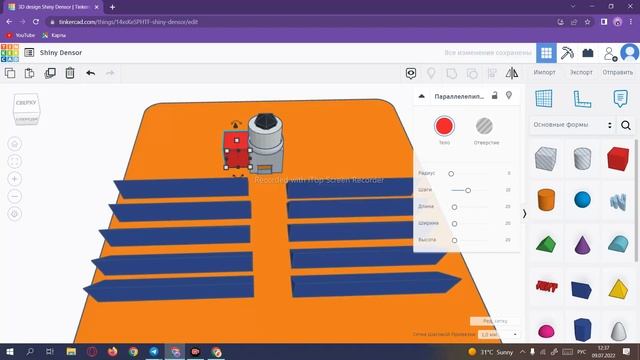The image size is (640, 360).
Task: Zoom out with minus button
Action: tap(15, 196)
